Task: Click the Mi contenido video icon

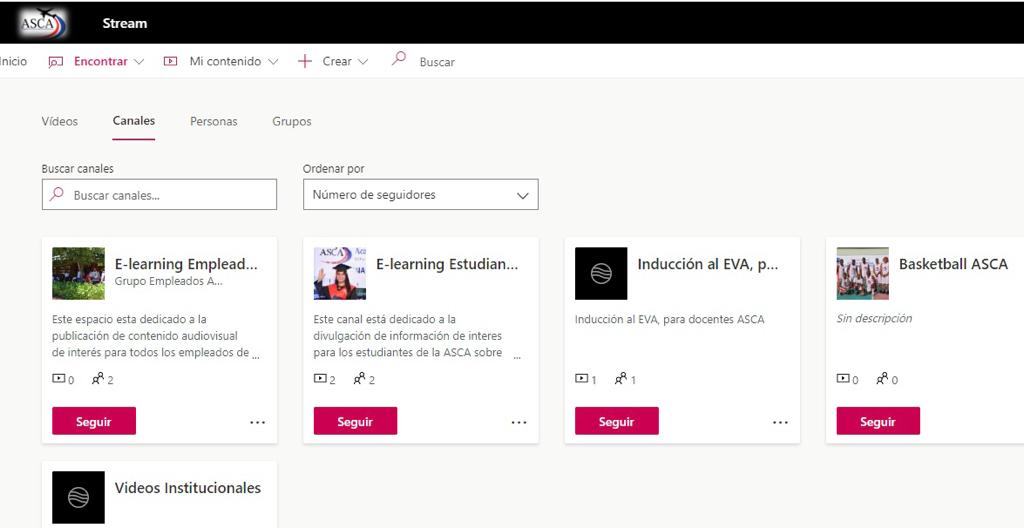Action: click(x=170, y=61)
